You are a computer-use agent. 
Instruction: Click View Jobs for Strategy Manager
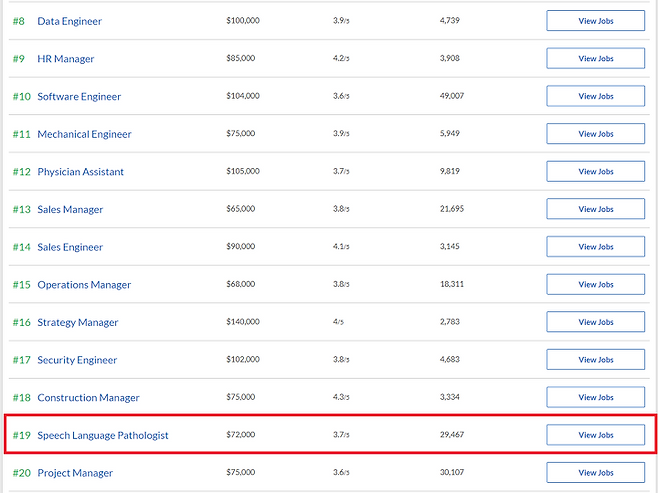tap(595, 322)
